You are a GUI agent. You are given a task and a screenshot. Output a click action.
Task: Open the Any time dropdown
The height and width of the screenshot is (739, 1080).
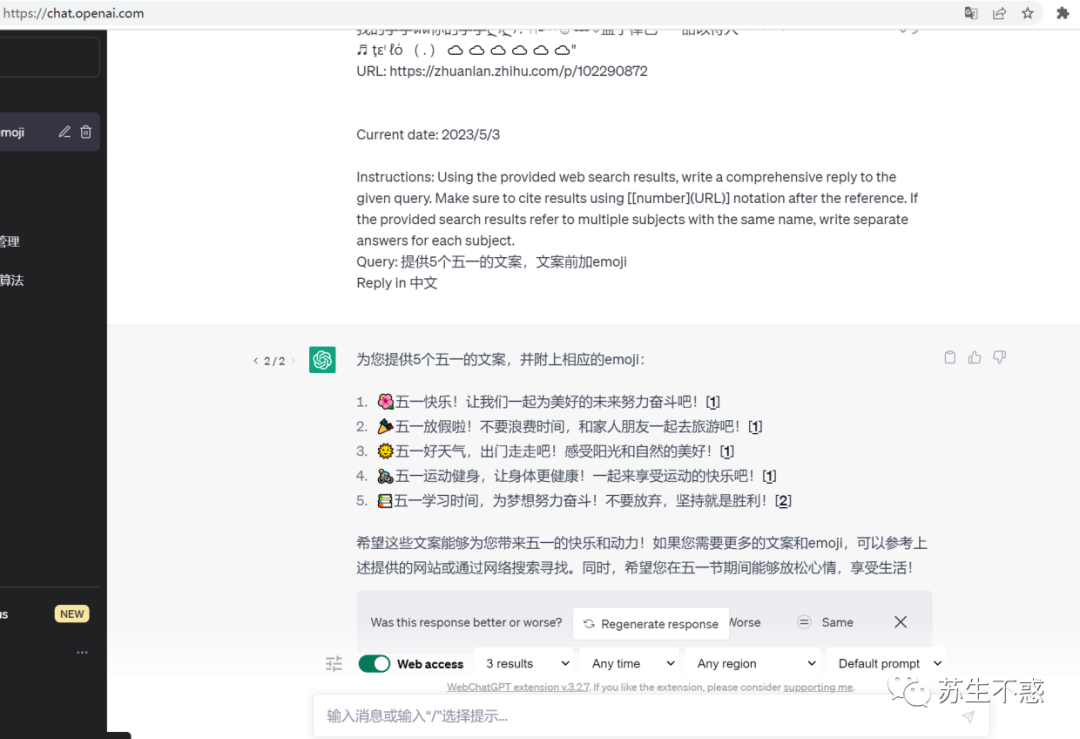pos(632,663)
